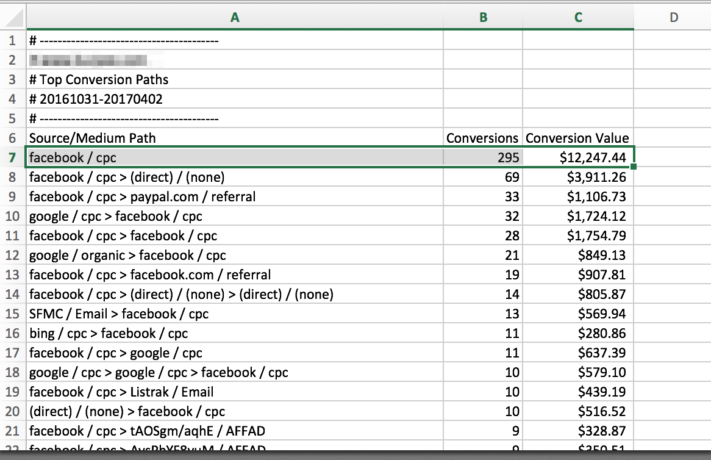Select 'facebook / cpc > paypal.com / referral' cell
The image size is (711, 460).
tap(144, 196)
